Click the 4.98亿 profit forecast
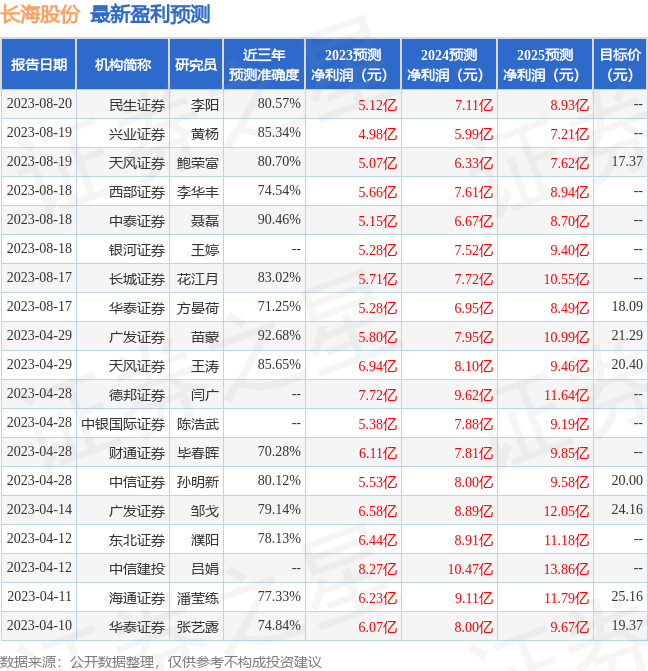 (x=378, y=134)
